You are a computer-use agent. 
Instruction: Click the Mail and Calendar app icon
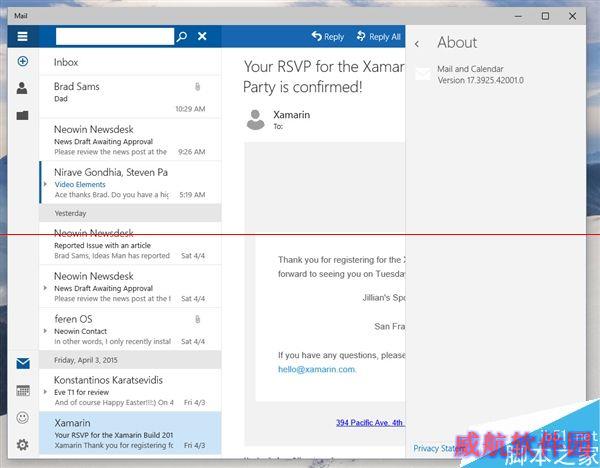[423, 73]
